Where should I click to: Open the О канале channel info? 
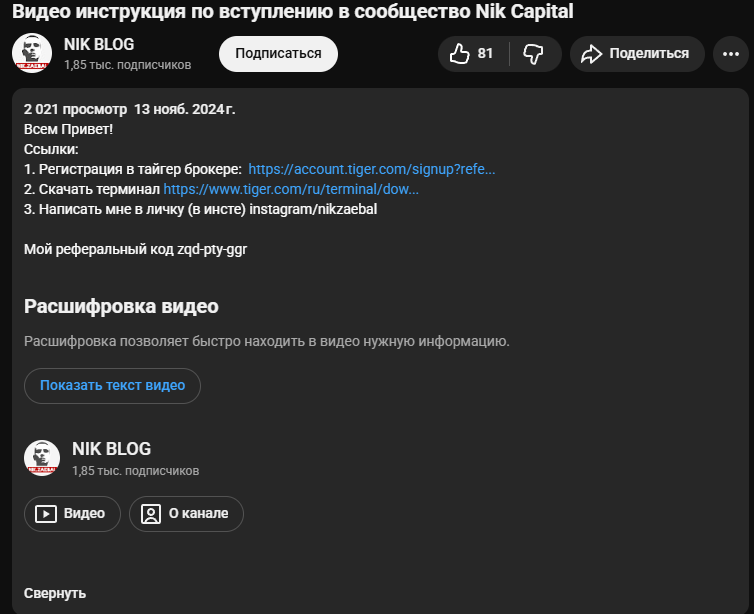186,514
